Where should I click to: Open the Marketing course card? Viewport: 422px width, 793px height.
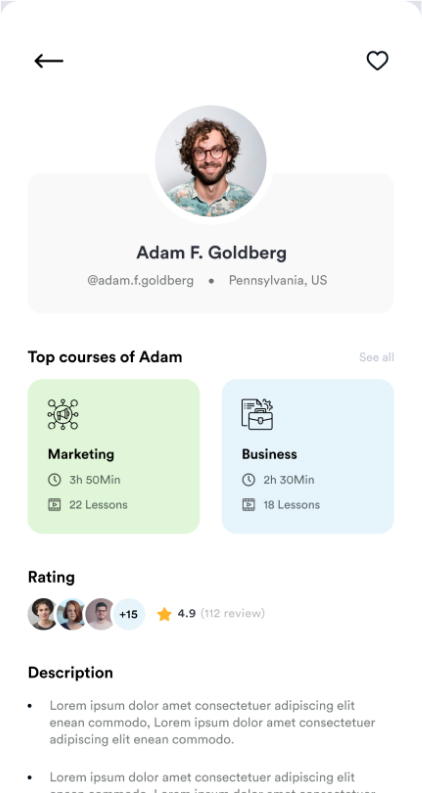tap(113, 456)
